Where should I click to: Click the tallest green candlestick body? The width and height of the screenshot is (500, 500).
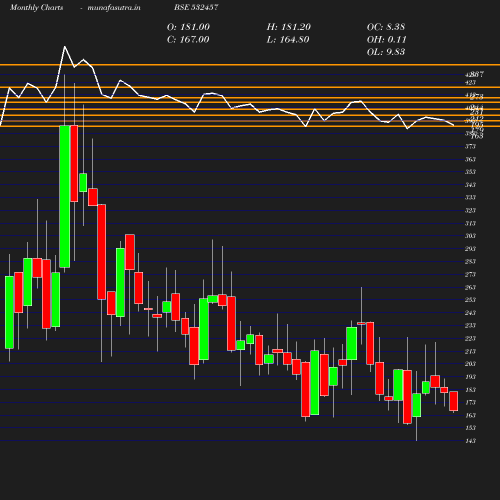coord(65,197)
